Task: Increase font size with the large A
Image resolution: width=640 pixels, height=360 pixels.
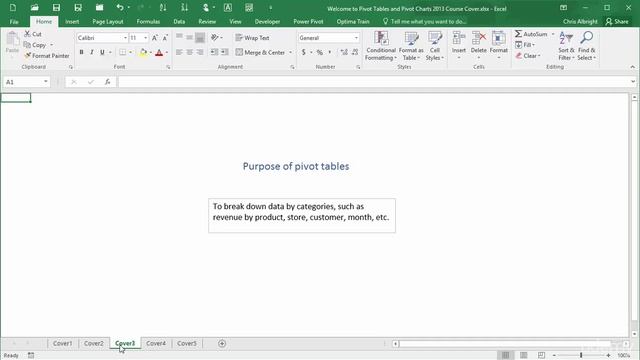Action: [155, 38]
